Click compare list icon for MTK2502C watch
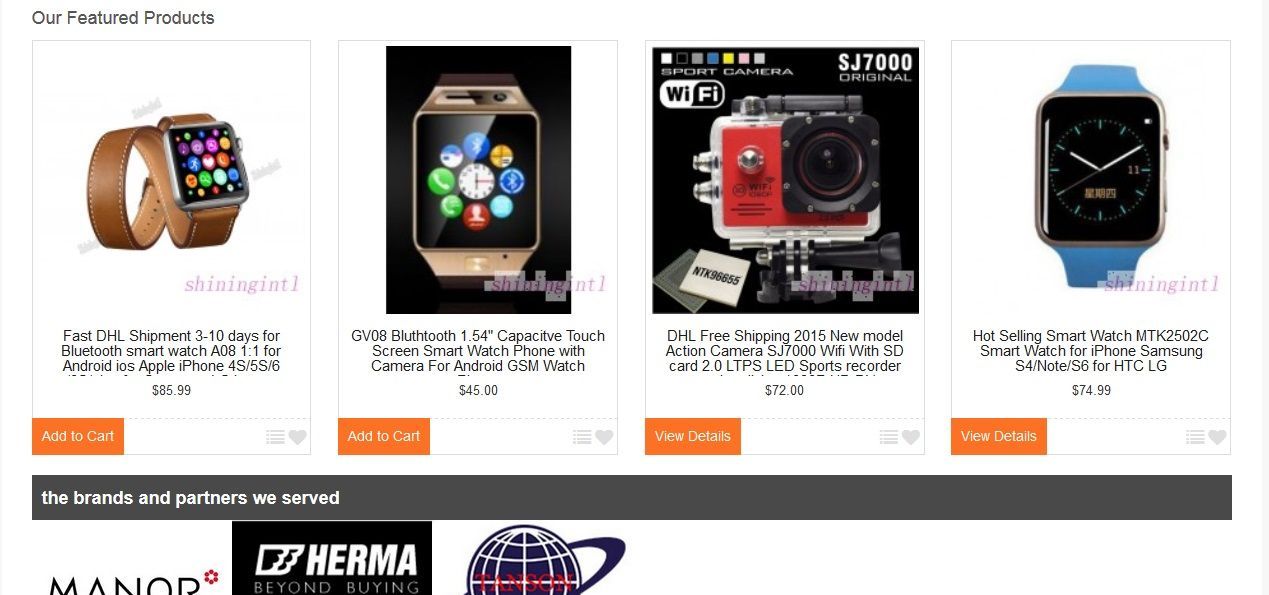 click(1195, 437)
